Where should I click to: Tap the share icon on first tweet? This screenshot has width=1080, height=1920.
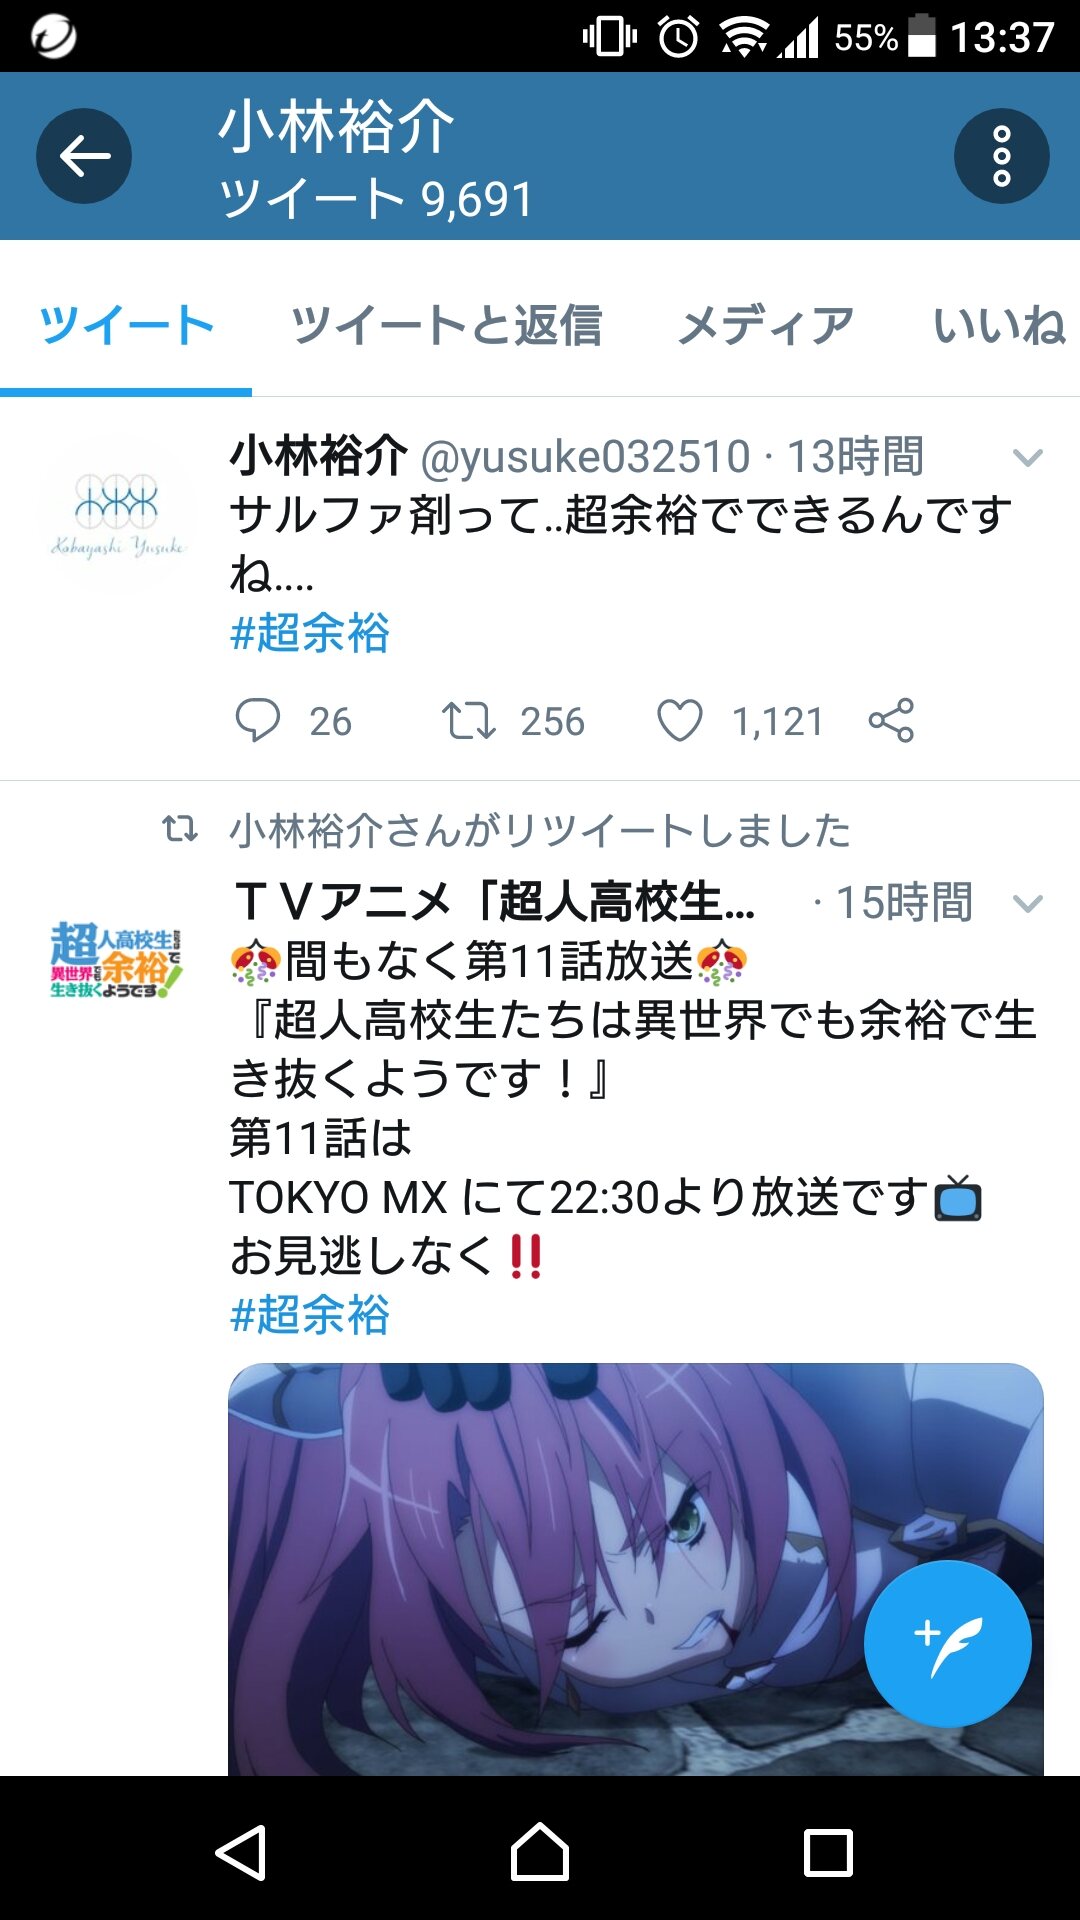tap(891, 720)
